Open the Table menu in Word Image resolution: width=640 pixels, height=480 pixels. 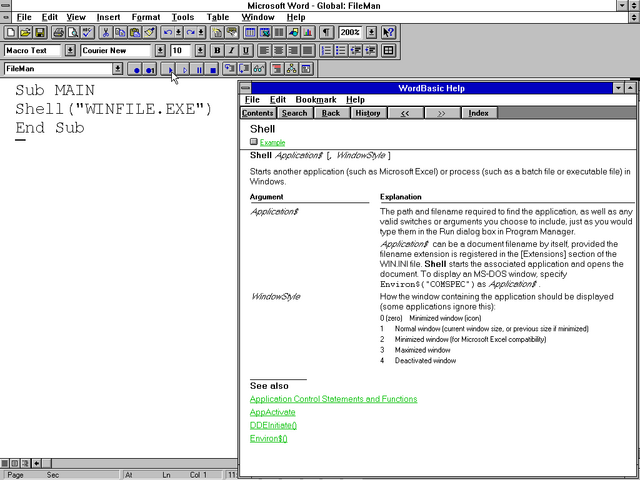click(x=218, y=17)
